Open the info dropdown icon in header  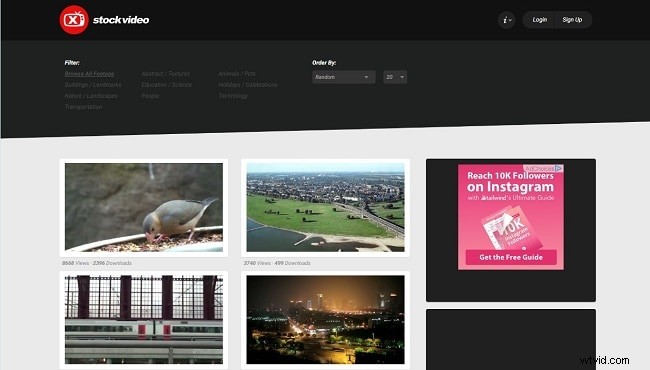click(507, 20)
